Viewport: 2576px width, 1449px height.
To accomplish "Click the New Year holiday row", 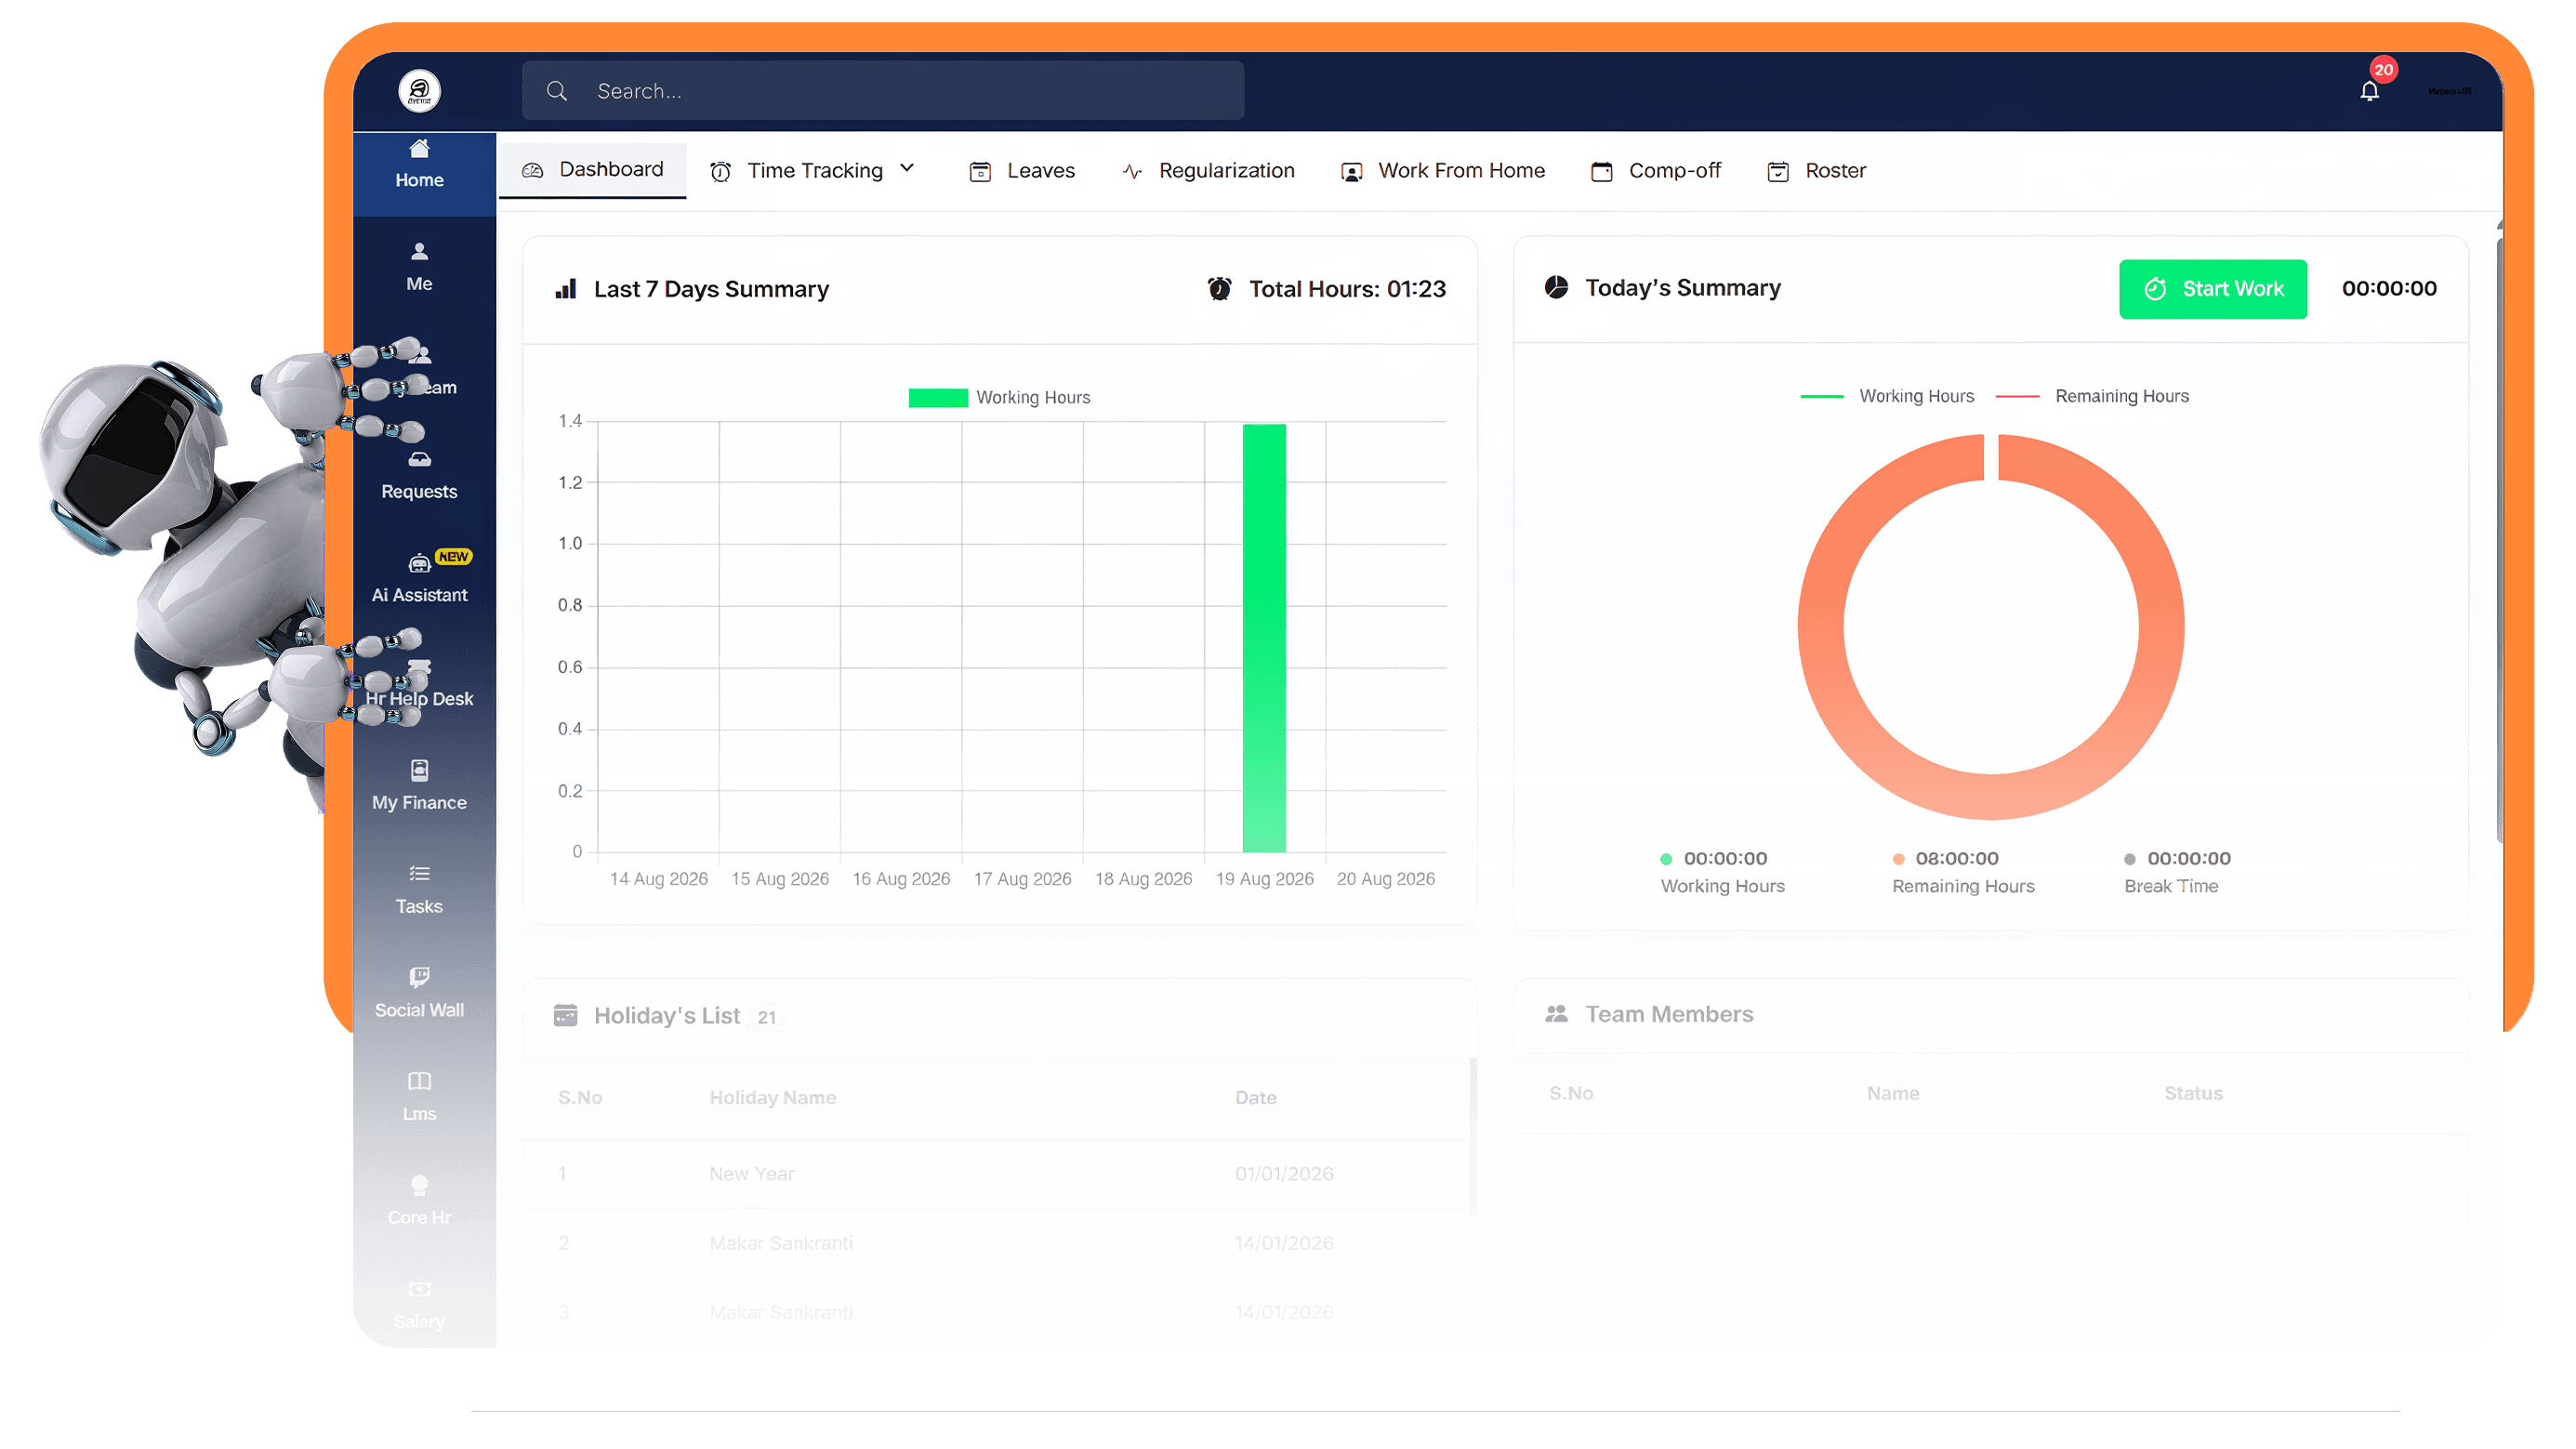I will tap(997, 1173).
